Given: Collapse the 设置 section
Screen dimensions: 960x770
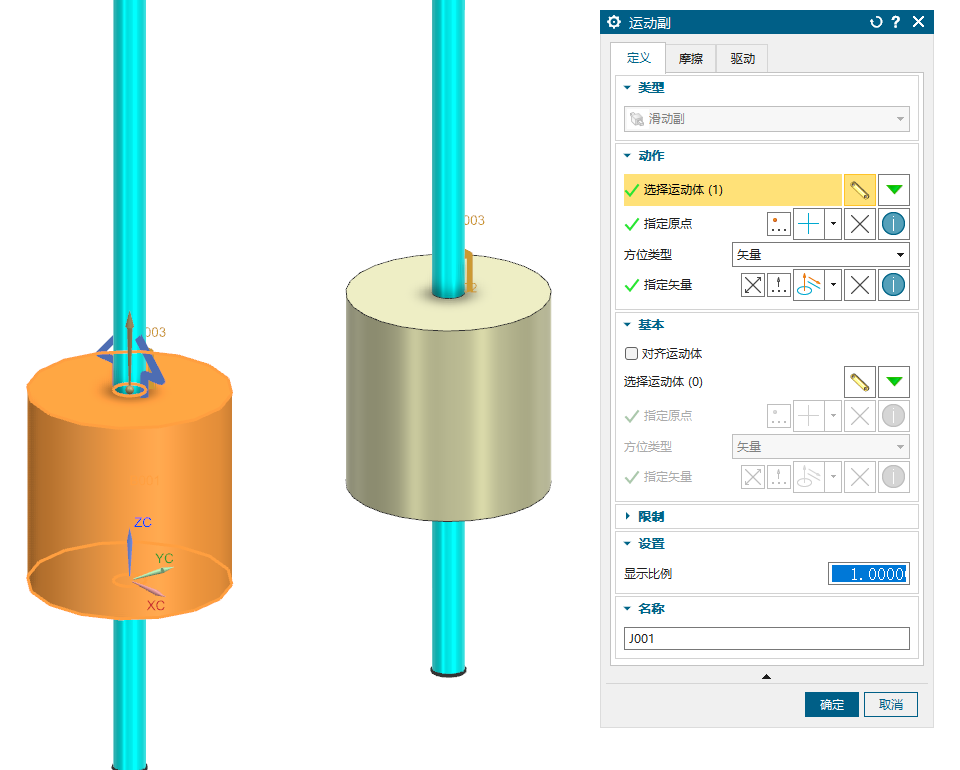Looking at the screenshot, I should 650,544.
